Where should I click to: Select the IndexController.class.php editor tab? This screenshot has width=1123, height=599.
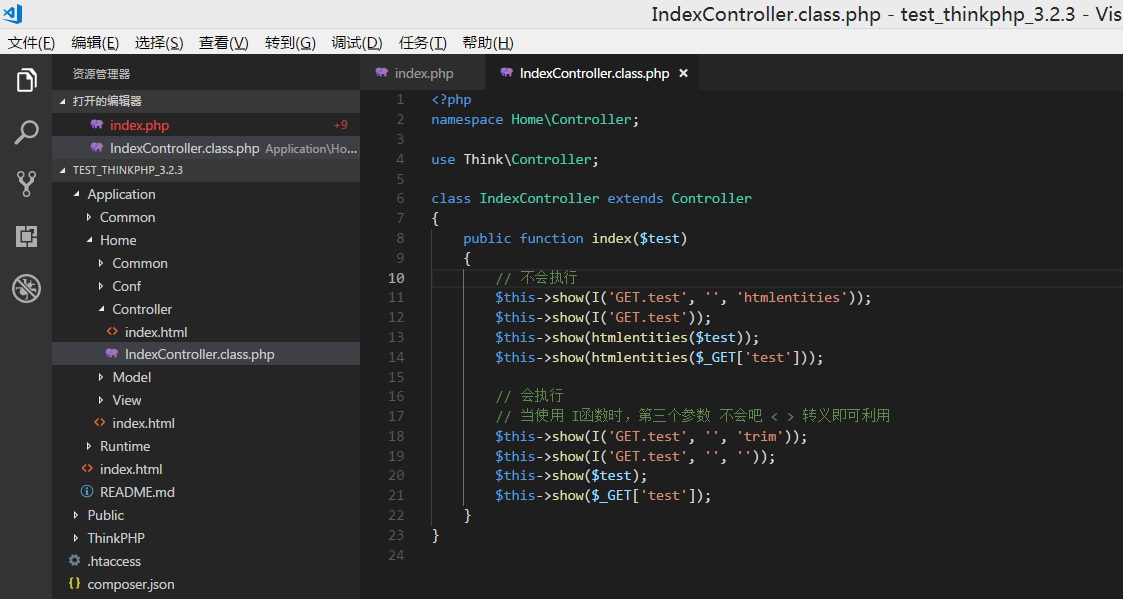[x=591, y=73]
